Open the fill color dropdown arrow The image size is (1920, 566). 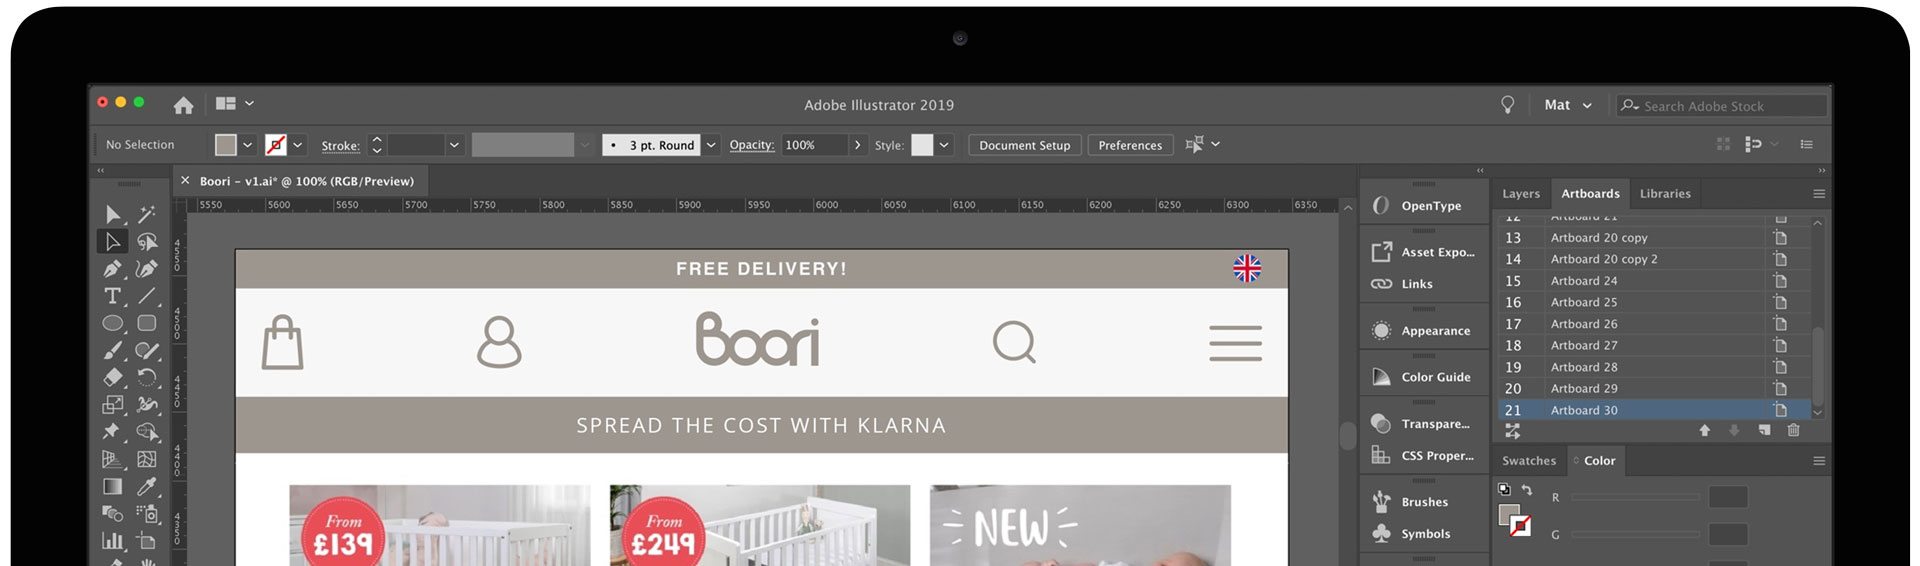point(247,145)
